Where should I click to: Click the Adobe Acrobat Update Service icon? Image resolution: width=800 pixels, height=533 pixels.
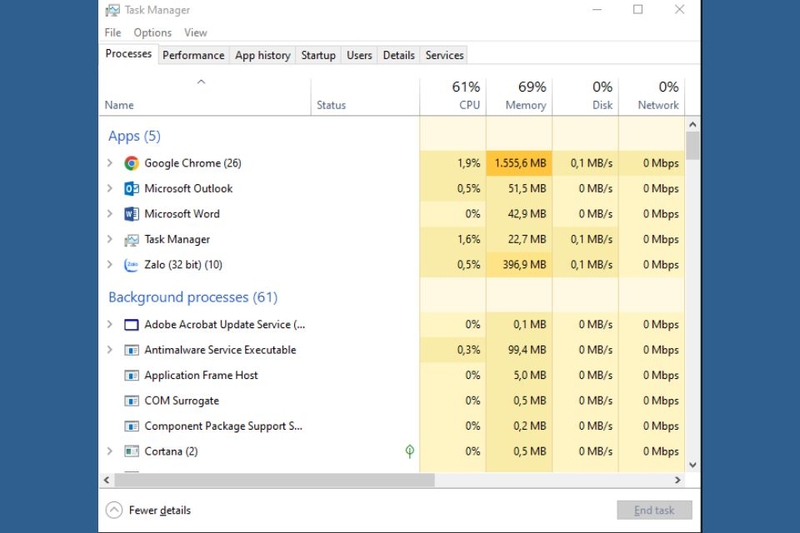(131, 325)
